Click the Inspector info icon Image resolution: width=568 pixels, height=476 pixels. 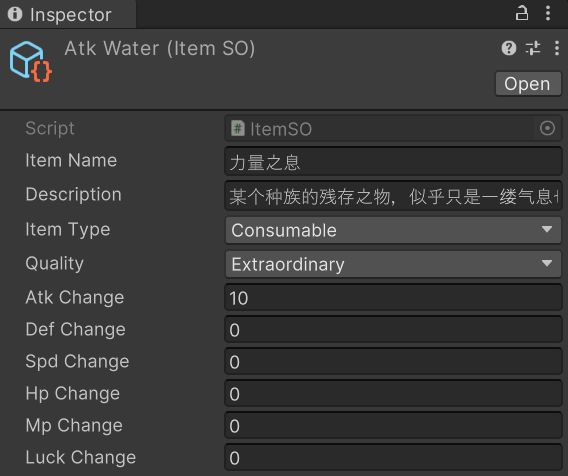15,14
